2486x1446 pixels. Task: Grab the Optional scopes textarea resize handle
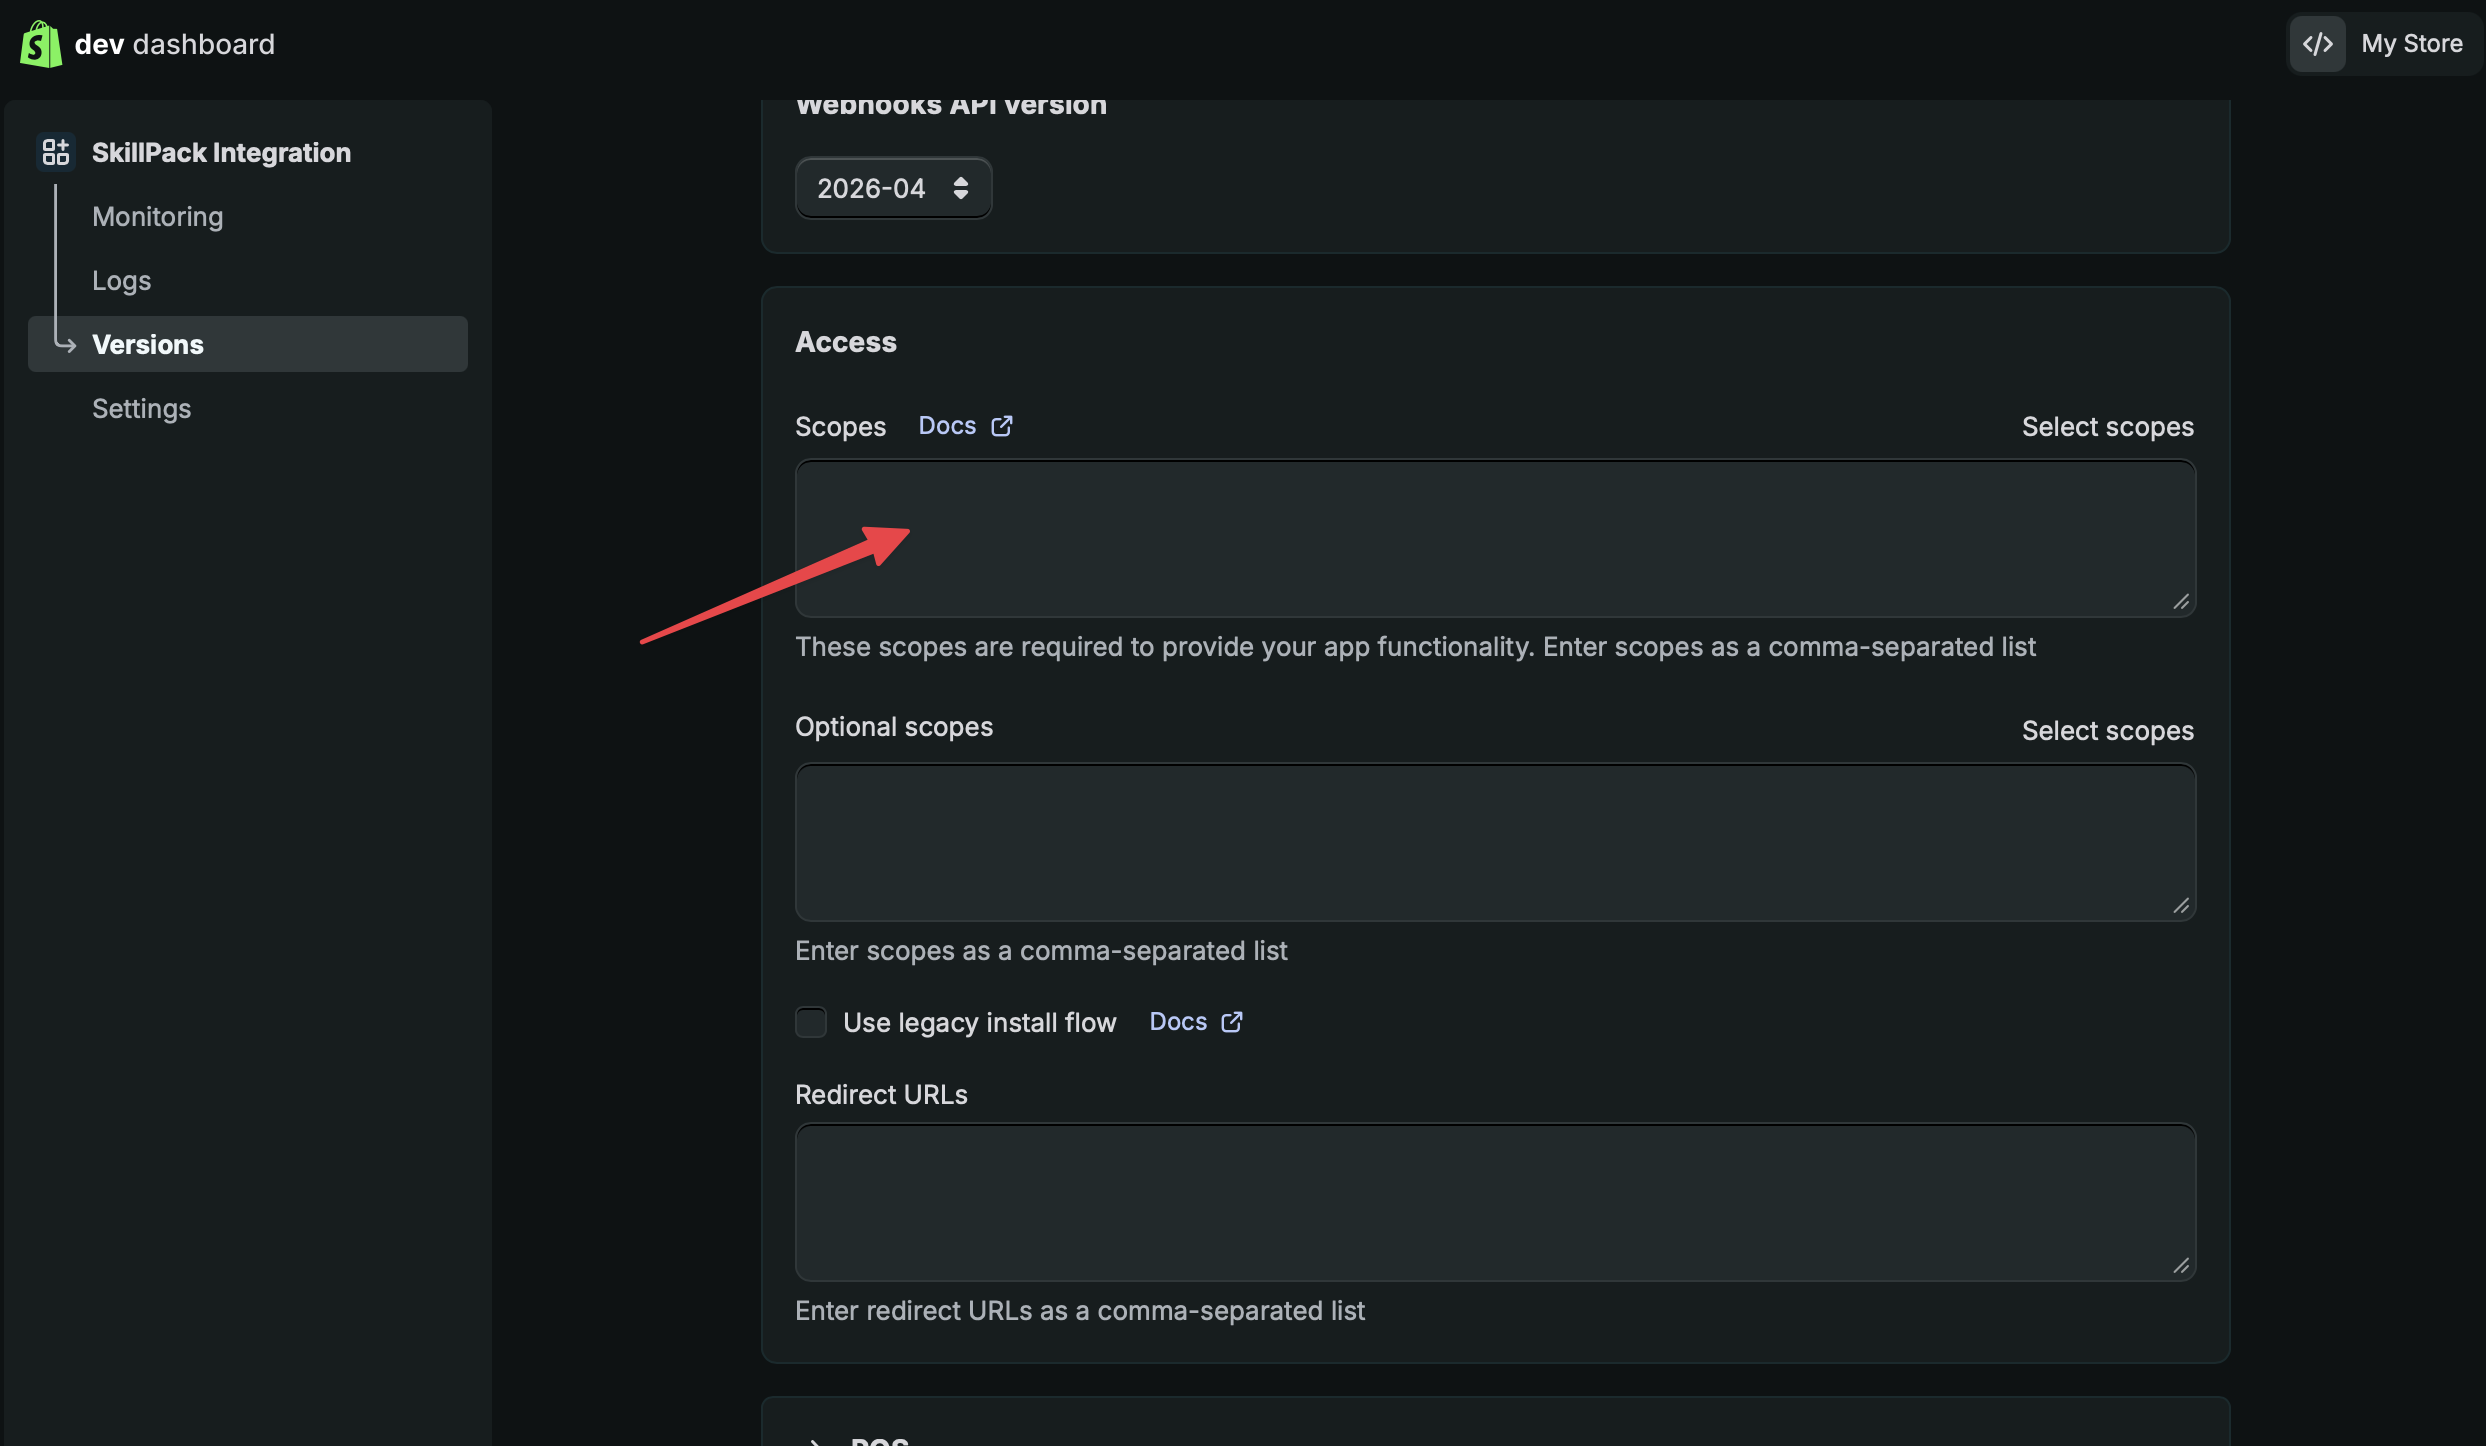2181,906
